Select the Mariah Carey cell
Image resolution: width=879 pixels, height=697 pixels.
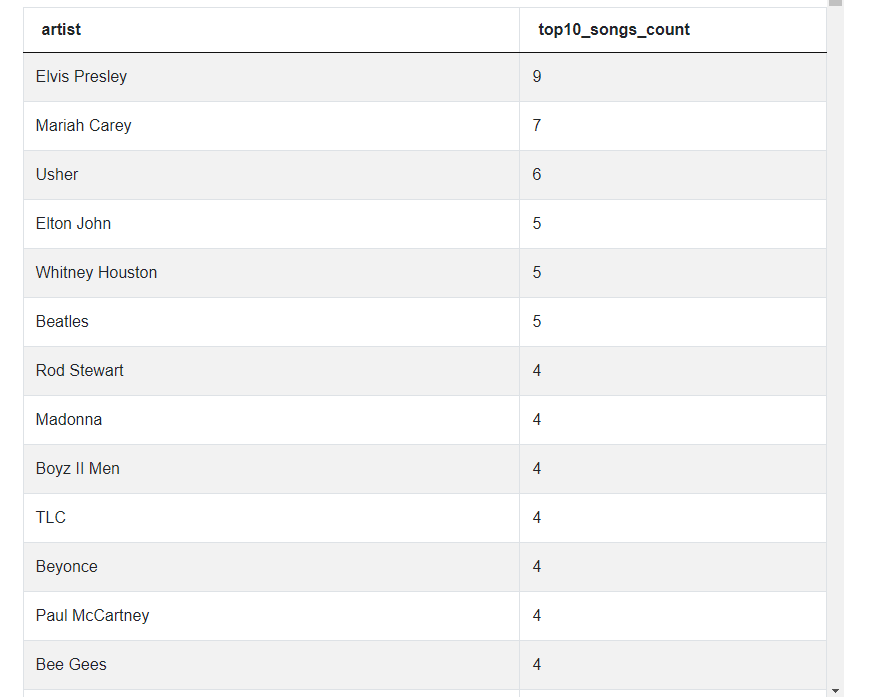pyautogui.click(x=83, y=125)
